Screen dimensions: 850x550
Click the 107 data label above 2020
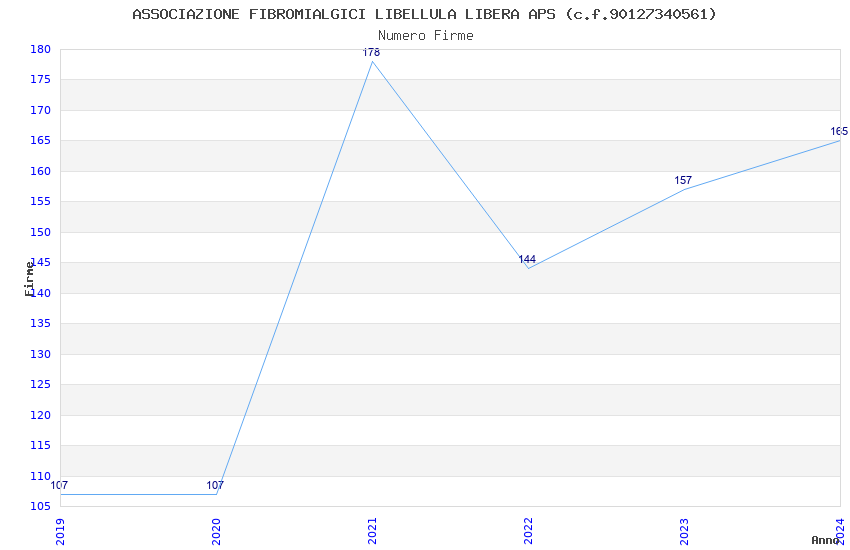point(215,486)
